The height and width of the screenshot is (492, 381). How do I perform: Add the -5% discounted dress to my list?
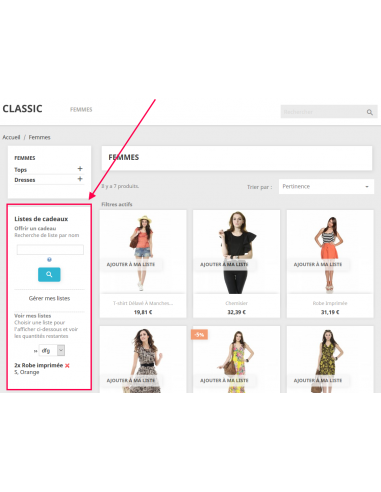[x=224, y=380]
